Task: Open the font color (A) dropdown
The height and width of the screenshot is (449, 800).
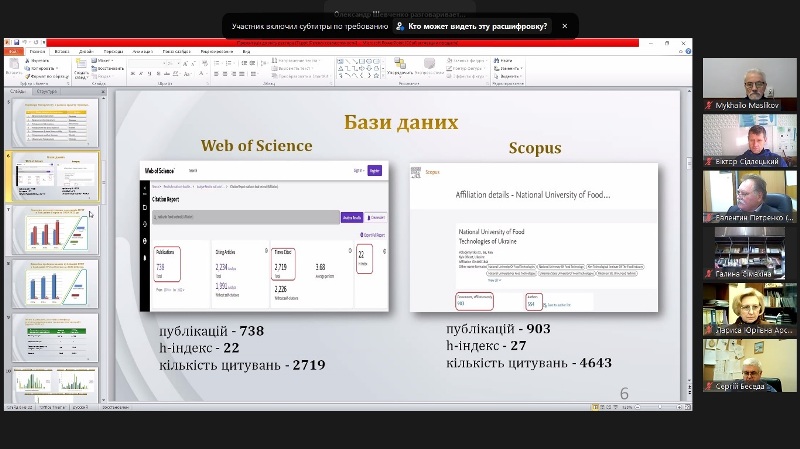Action: click(x=207, y=73)
